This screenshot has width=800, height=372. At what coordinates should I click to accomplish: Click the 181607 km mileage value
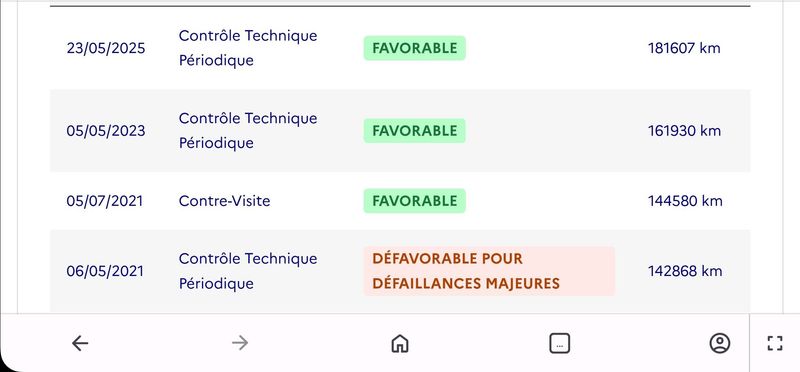[x=684, y=48]
